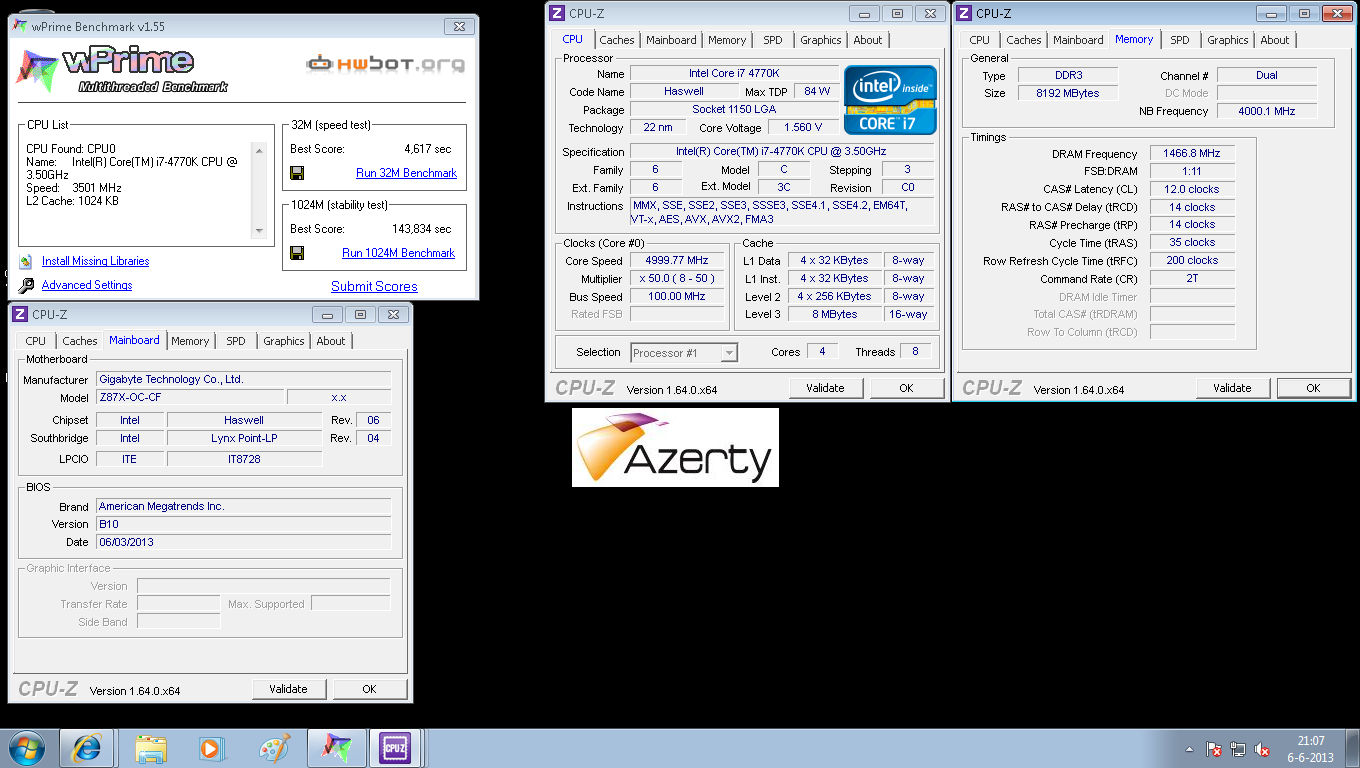Viewport: 1360px width, 768px height.
Task: Switch to CPU tab in Memory CPU-Z window
Action: tap(980, 40)
